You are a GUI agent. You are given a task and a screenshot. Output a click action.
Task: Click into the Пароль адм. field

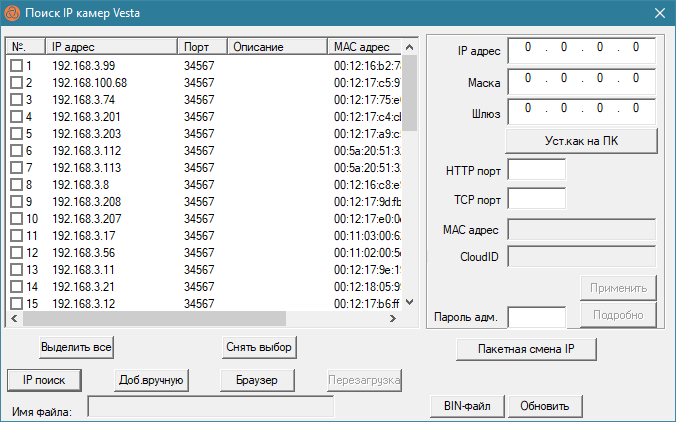pyautogui.click(x=536, y=317)
